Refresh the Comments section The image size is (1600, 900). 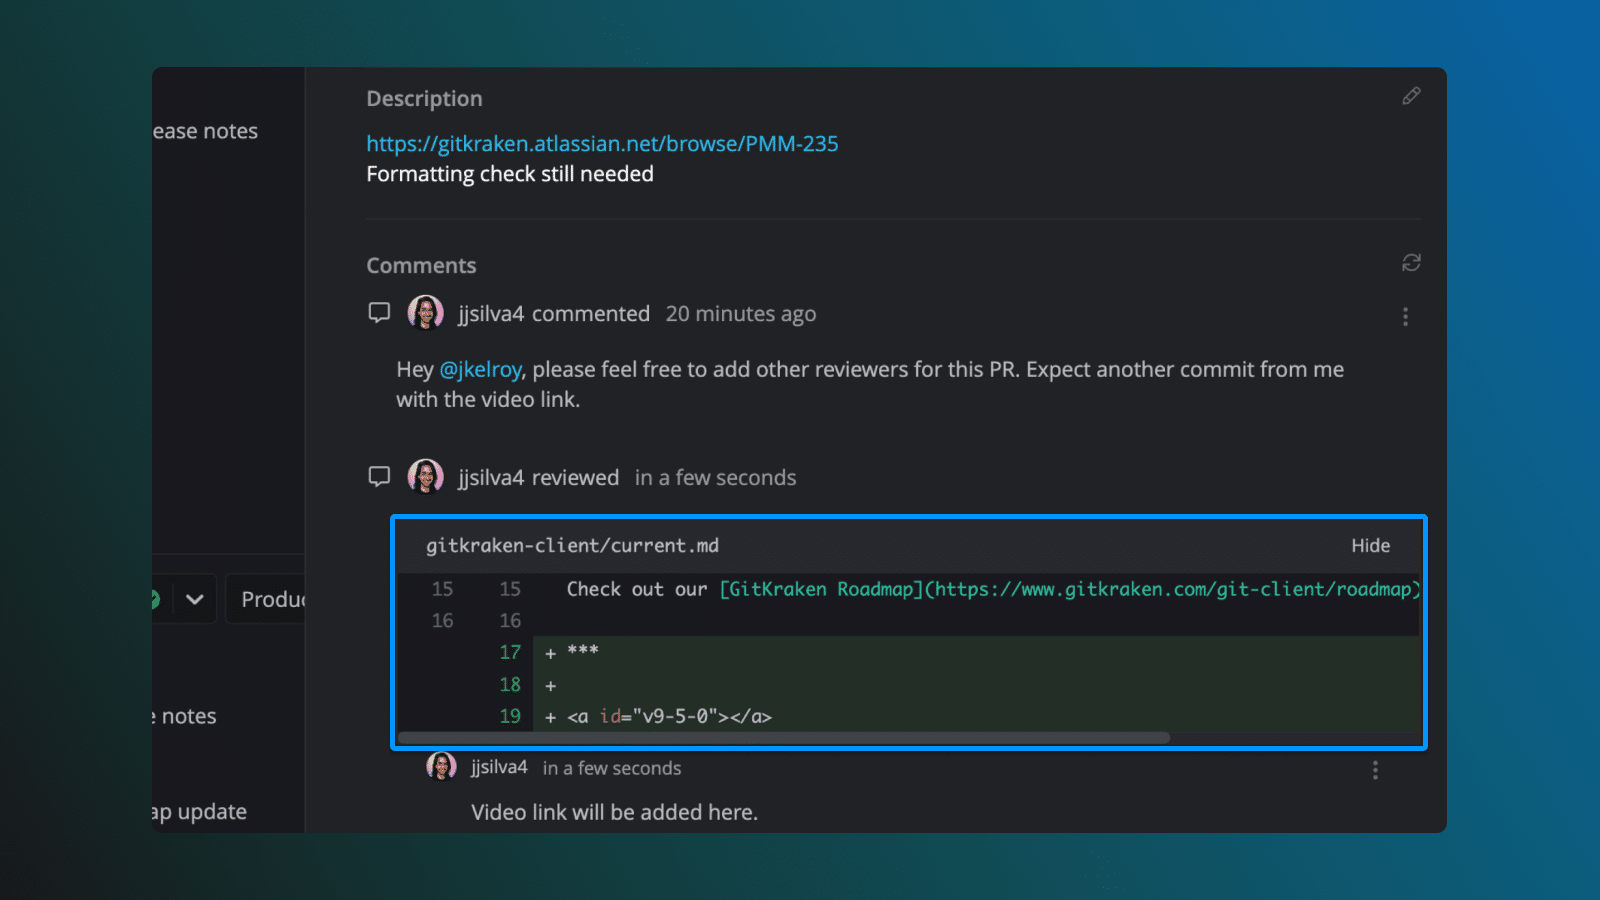pos(1411,262)
